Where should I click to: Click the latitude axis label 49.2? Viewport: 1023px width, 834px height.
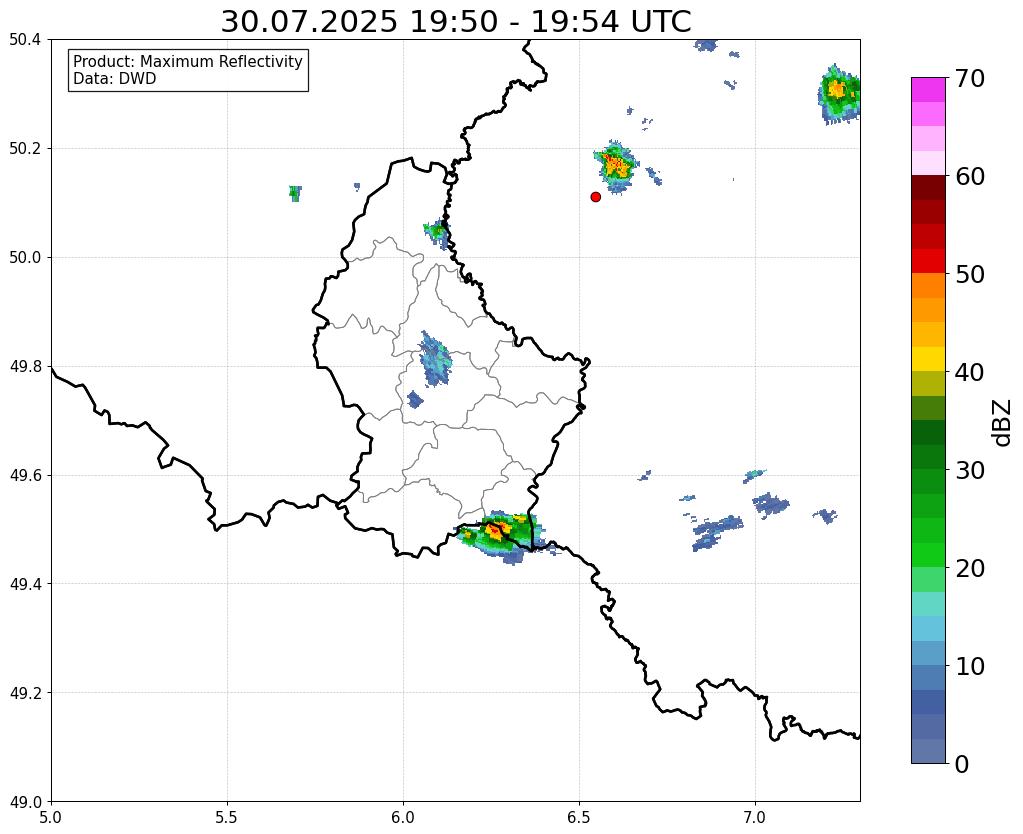(25, 692)
